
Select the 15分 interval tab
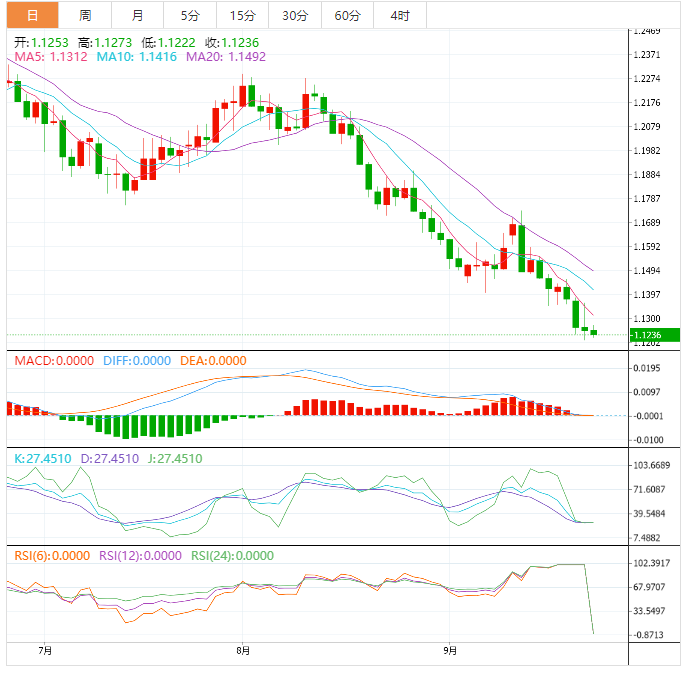(x=242, y=15)
